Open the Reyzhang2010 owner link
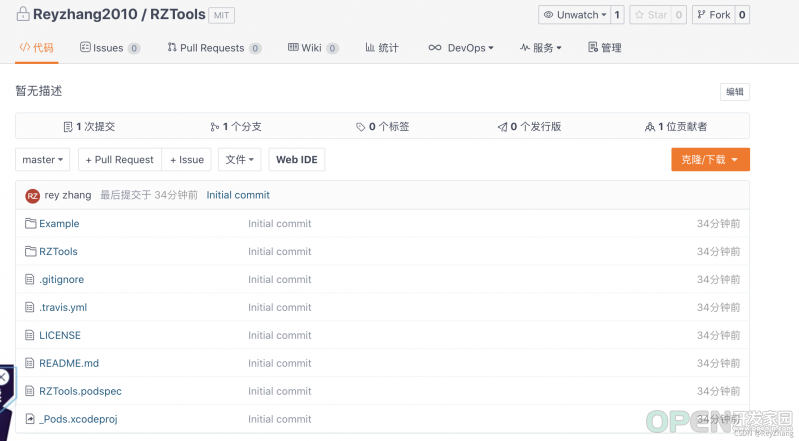The height and width of the screenshot is (441, 799). pos(85,14)
